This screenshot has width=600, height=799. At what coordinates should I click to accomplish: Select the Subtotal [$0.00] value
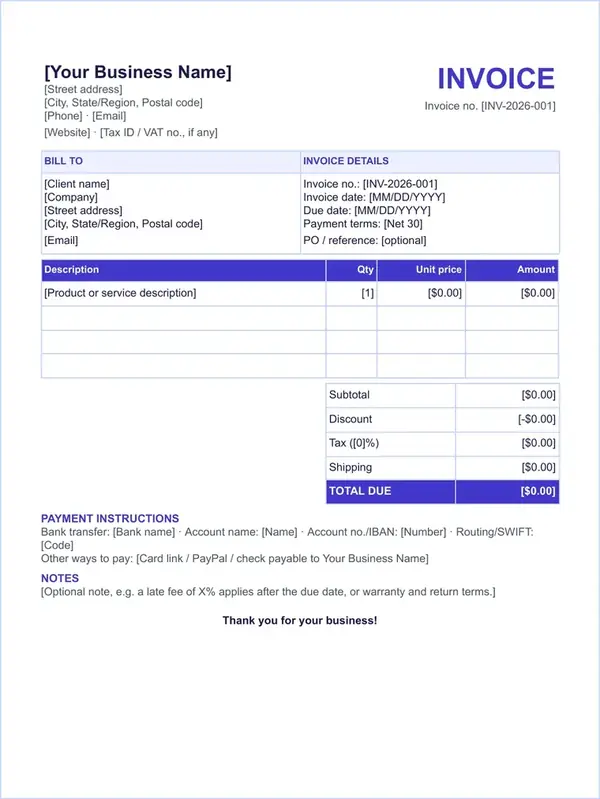pos(538,395)
